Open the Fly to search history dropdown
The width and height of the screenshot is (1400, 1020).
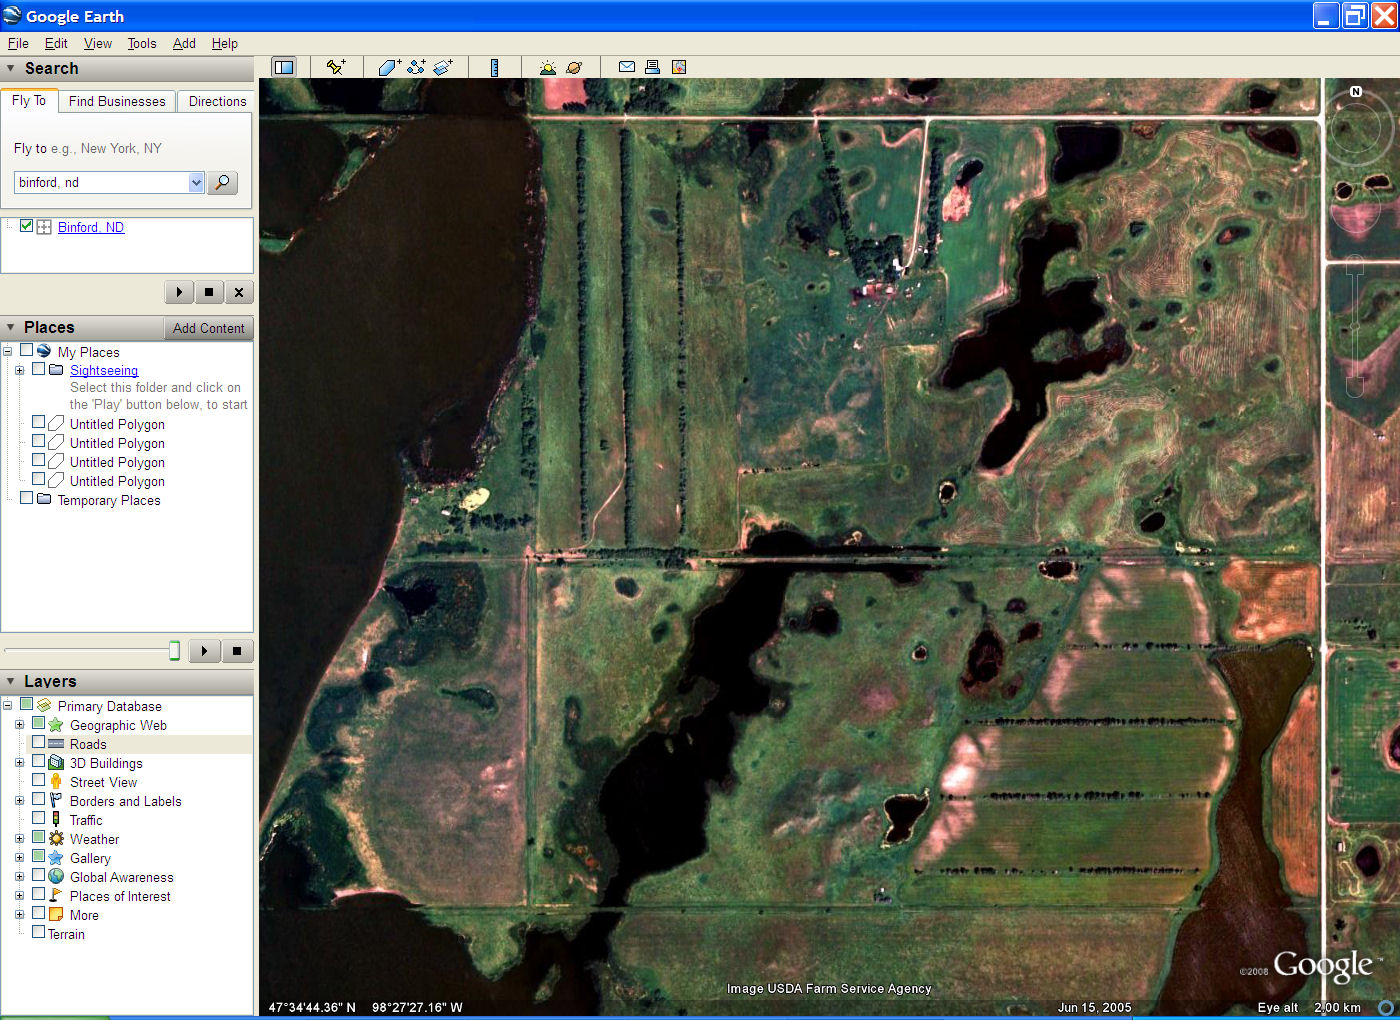pos(196,182)
